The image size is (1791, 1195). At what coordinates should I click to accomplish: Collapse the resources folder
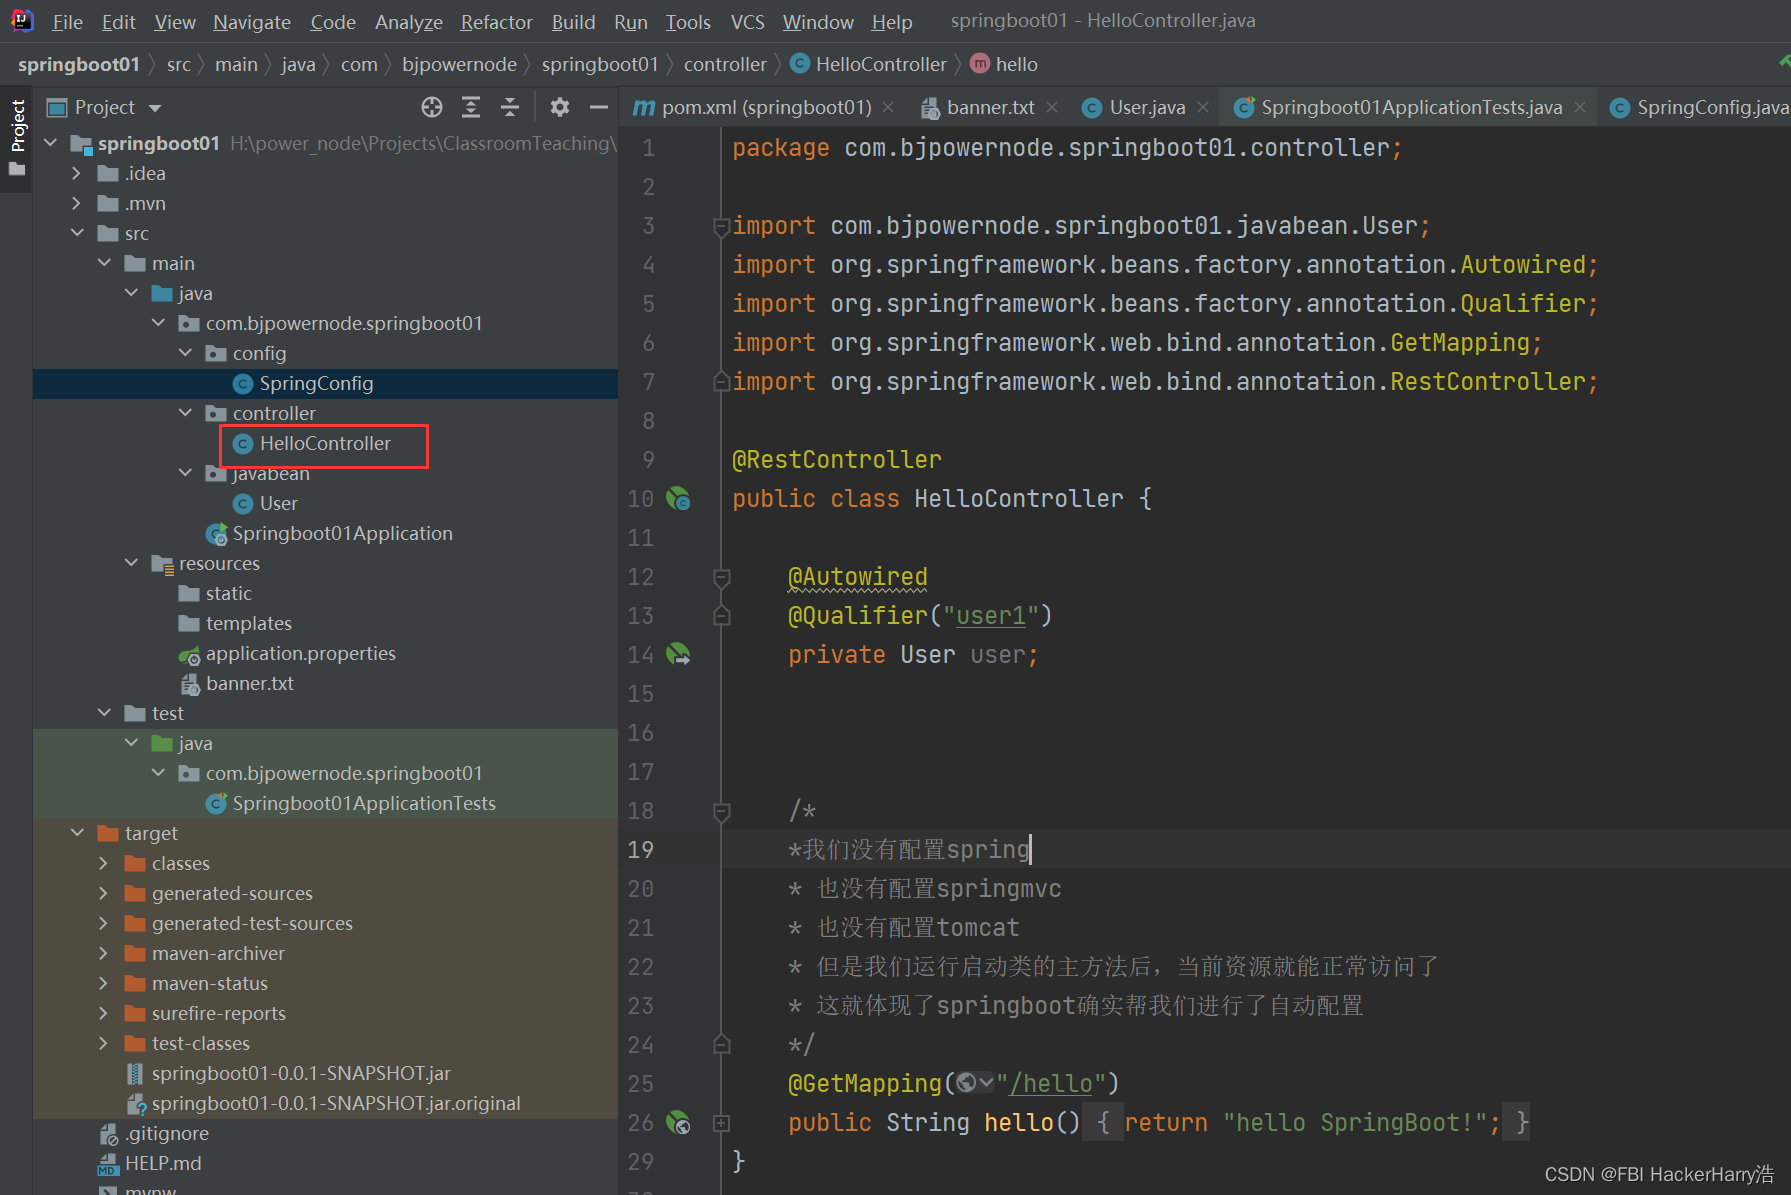pyautogui.click(x=131, y=563)
